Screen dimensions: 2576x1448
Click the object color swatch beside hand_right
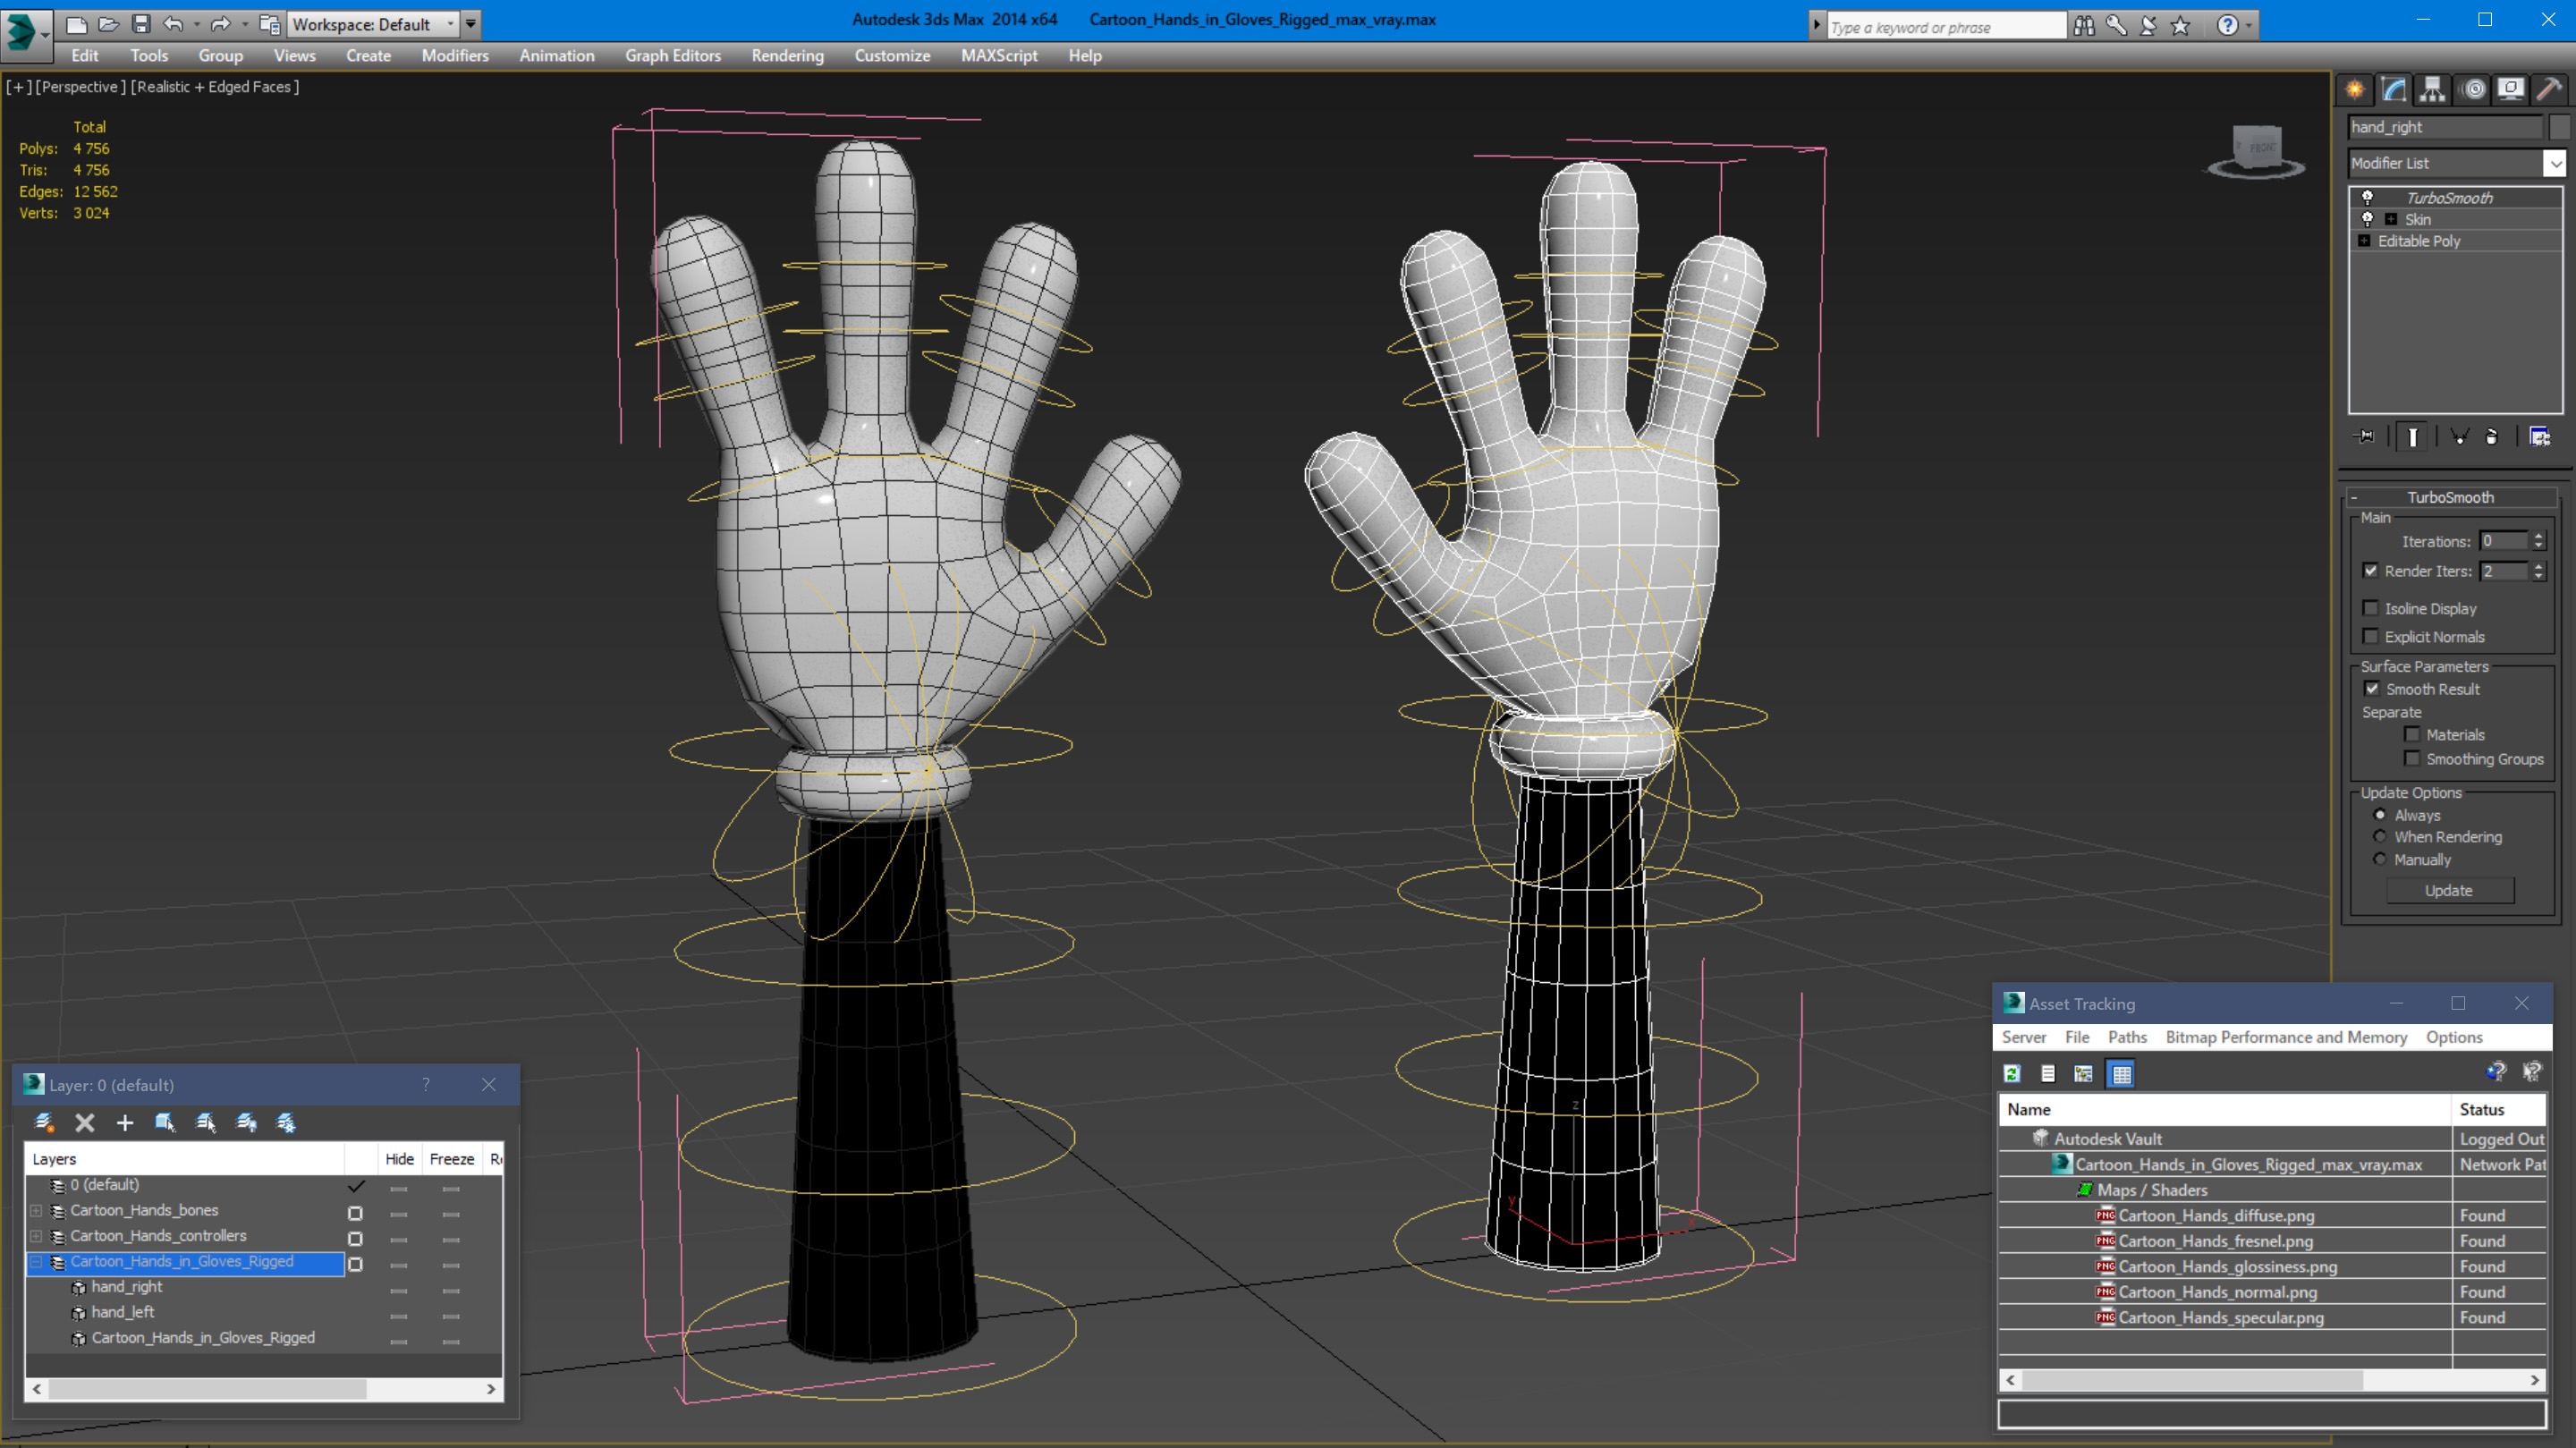pyautogui.click(x=2559, y=127)
